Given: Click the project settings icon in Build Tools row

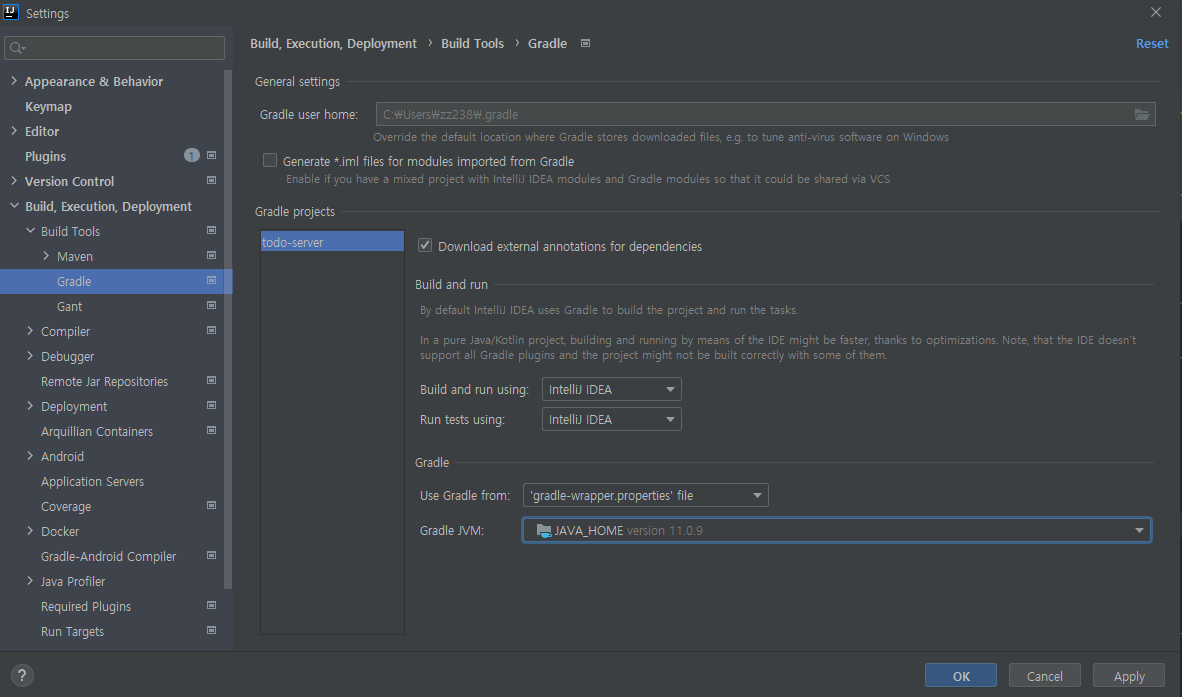Looking at the screenshot, I should (x=211, y=231).
